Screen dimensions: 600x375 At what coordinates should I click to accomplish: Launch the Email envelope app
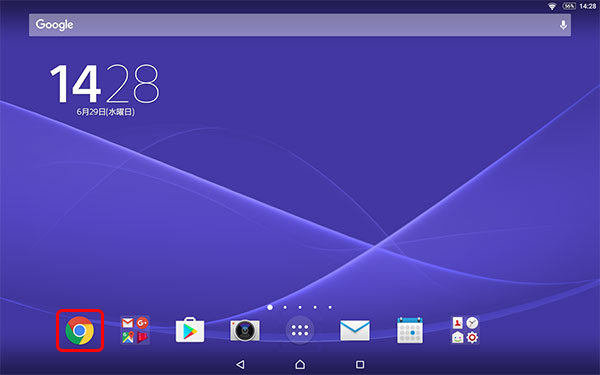point(355,330)
